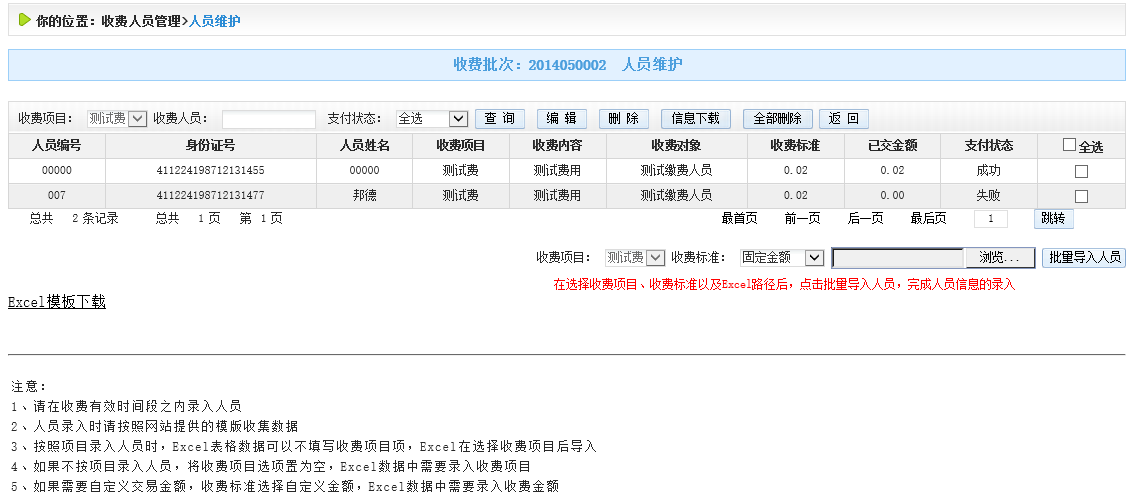The width and height of the screenshot is (1132, 501).
Task: Check the box for row 00000
Action: coord(1081,171)
